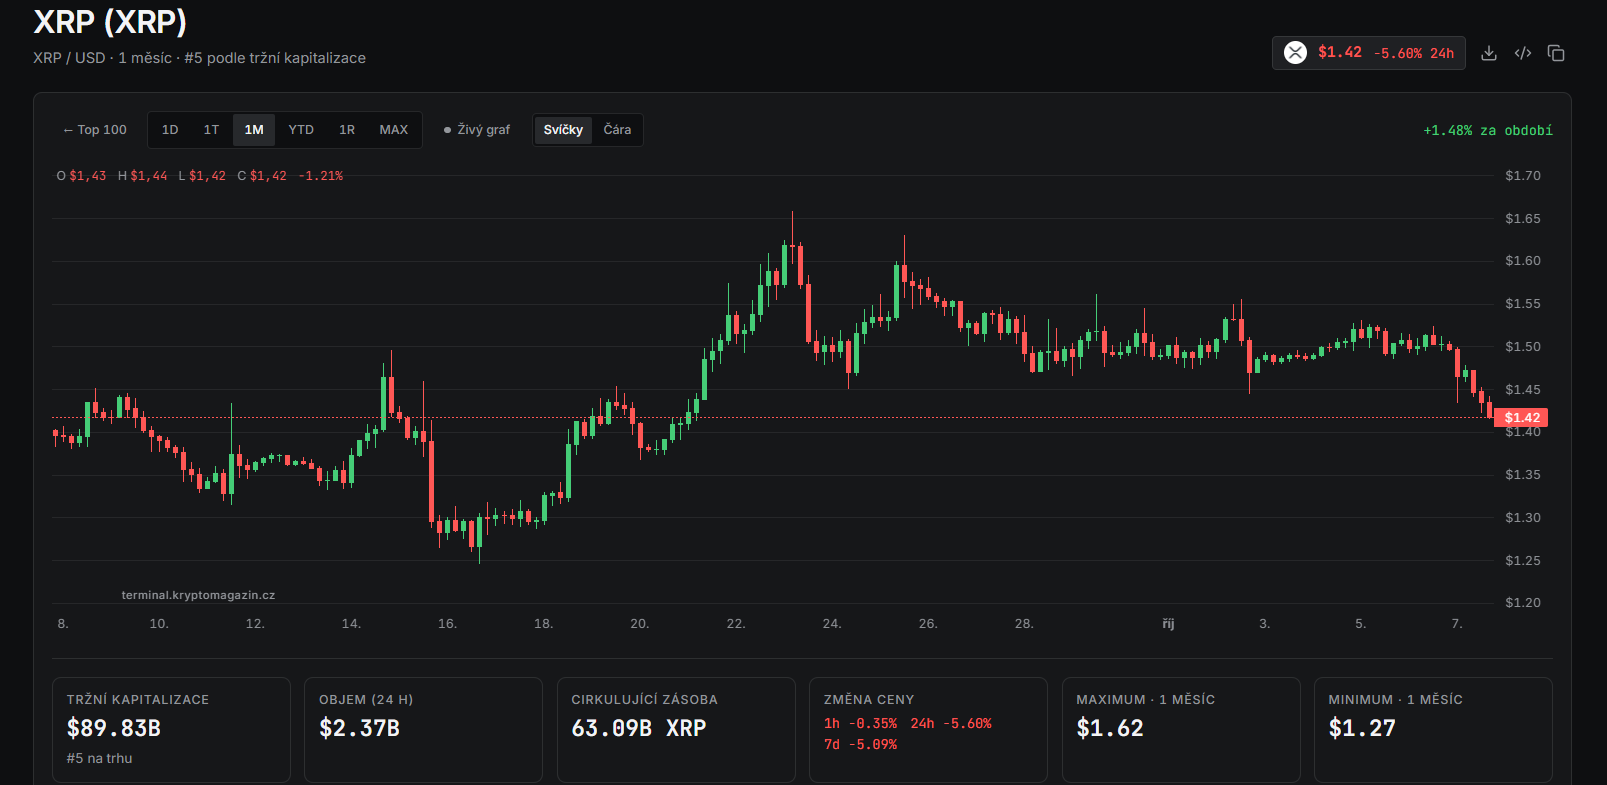Select the 1T time range
The width and height of the screenshot is (1607, 785).
211,130
